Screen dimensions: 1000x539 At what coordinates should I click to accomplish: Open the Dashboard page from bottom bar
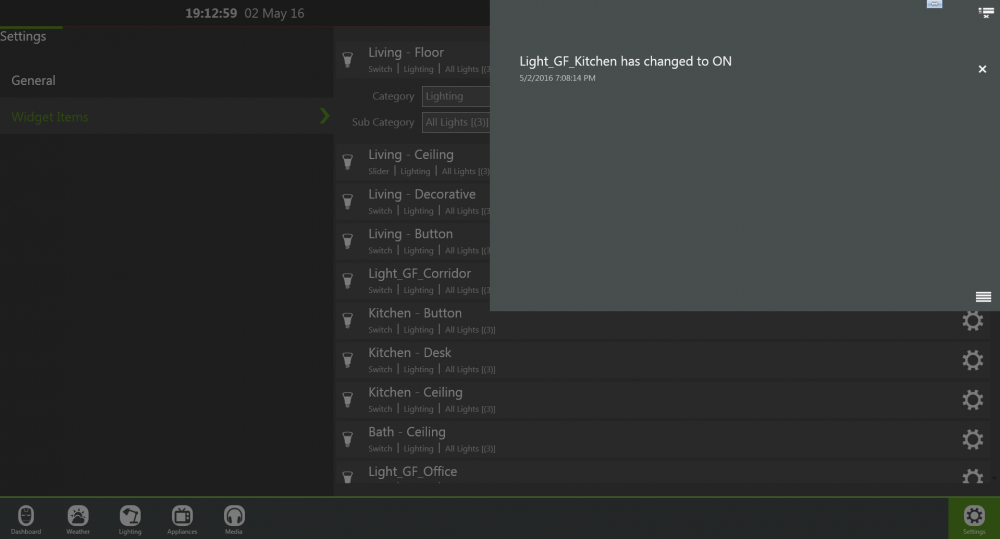26,518
